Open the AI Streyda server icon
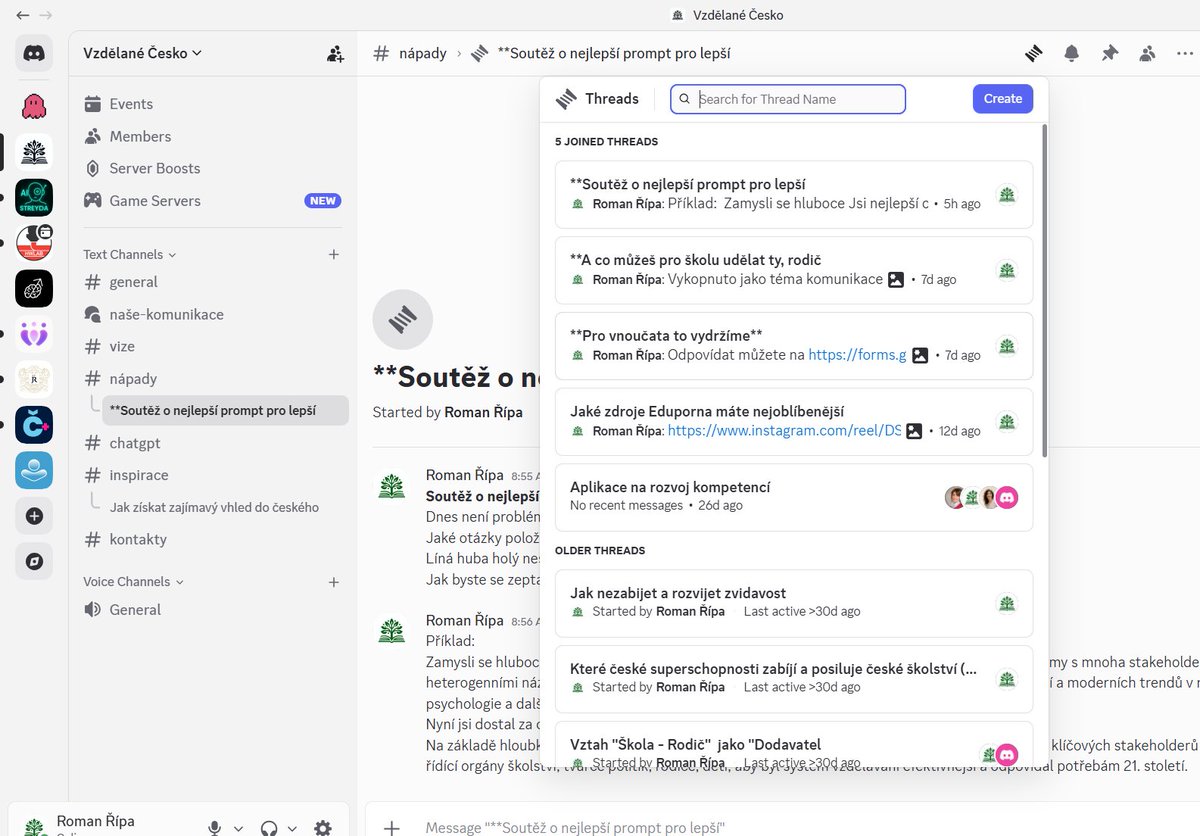This screenshot has height=836, width=1200. pos(34,197)
